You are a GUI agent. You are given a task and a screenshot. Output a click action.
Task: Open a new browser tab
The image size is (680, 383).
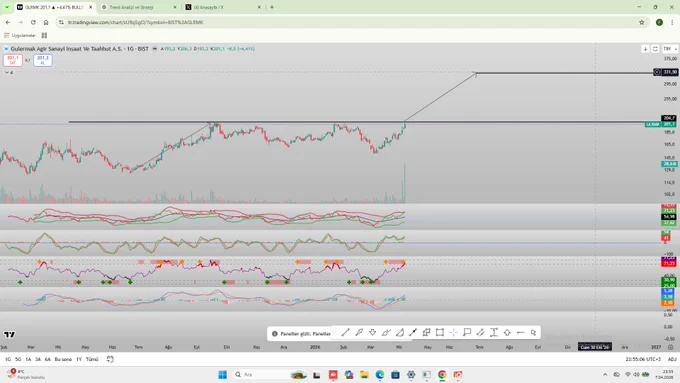pos(272,7)
